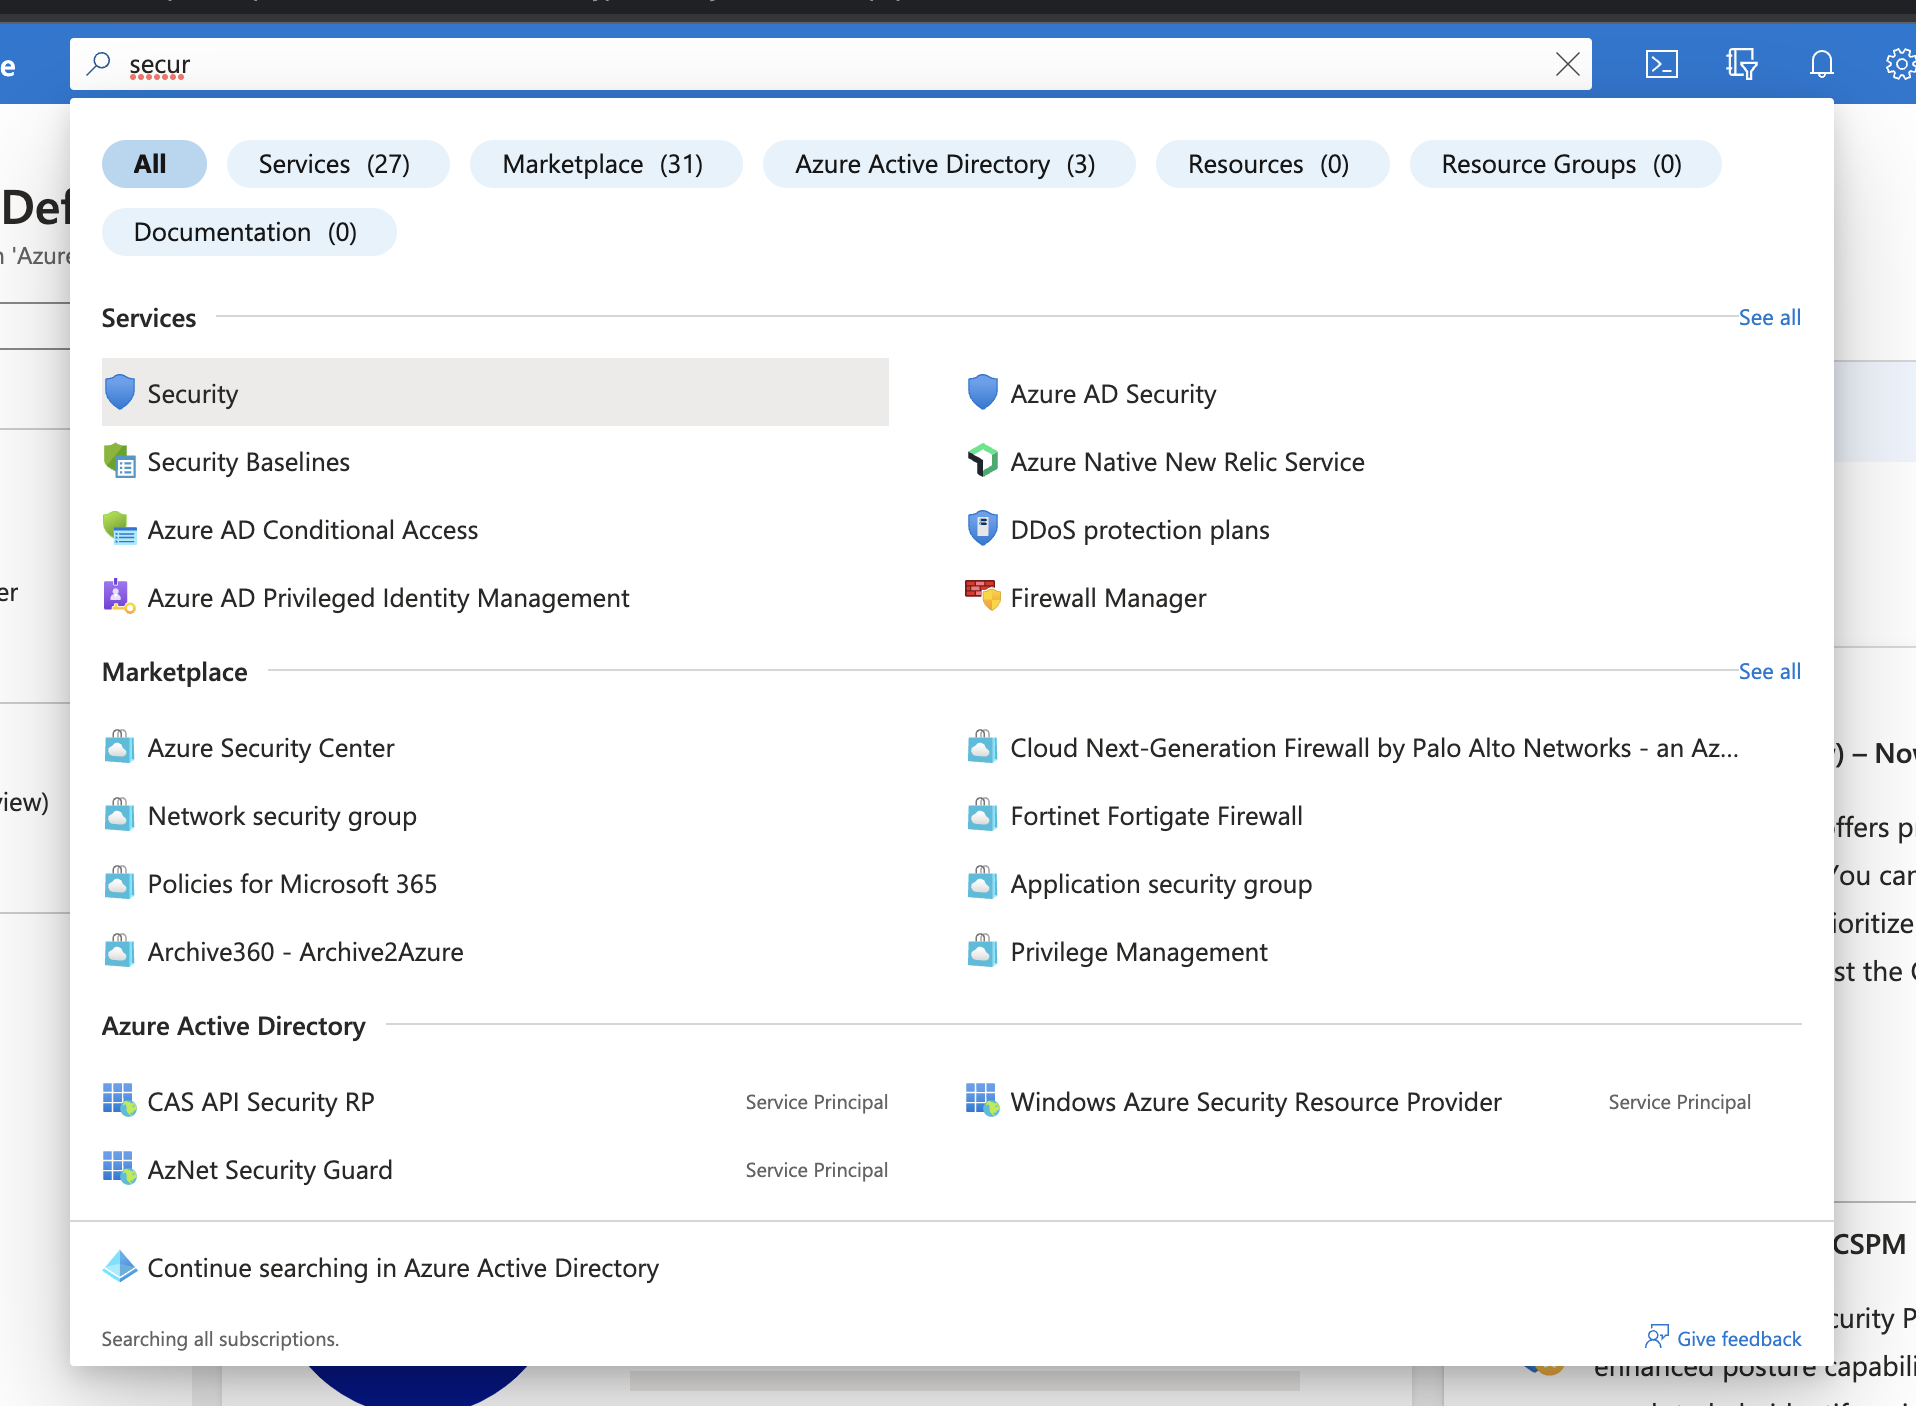1916x1406 pixels.
Task: Filter results to Resource Groups (0)
Action: point(1564,164)
